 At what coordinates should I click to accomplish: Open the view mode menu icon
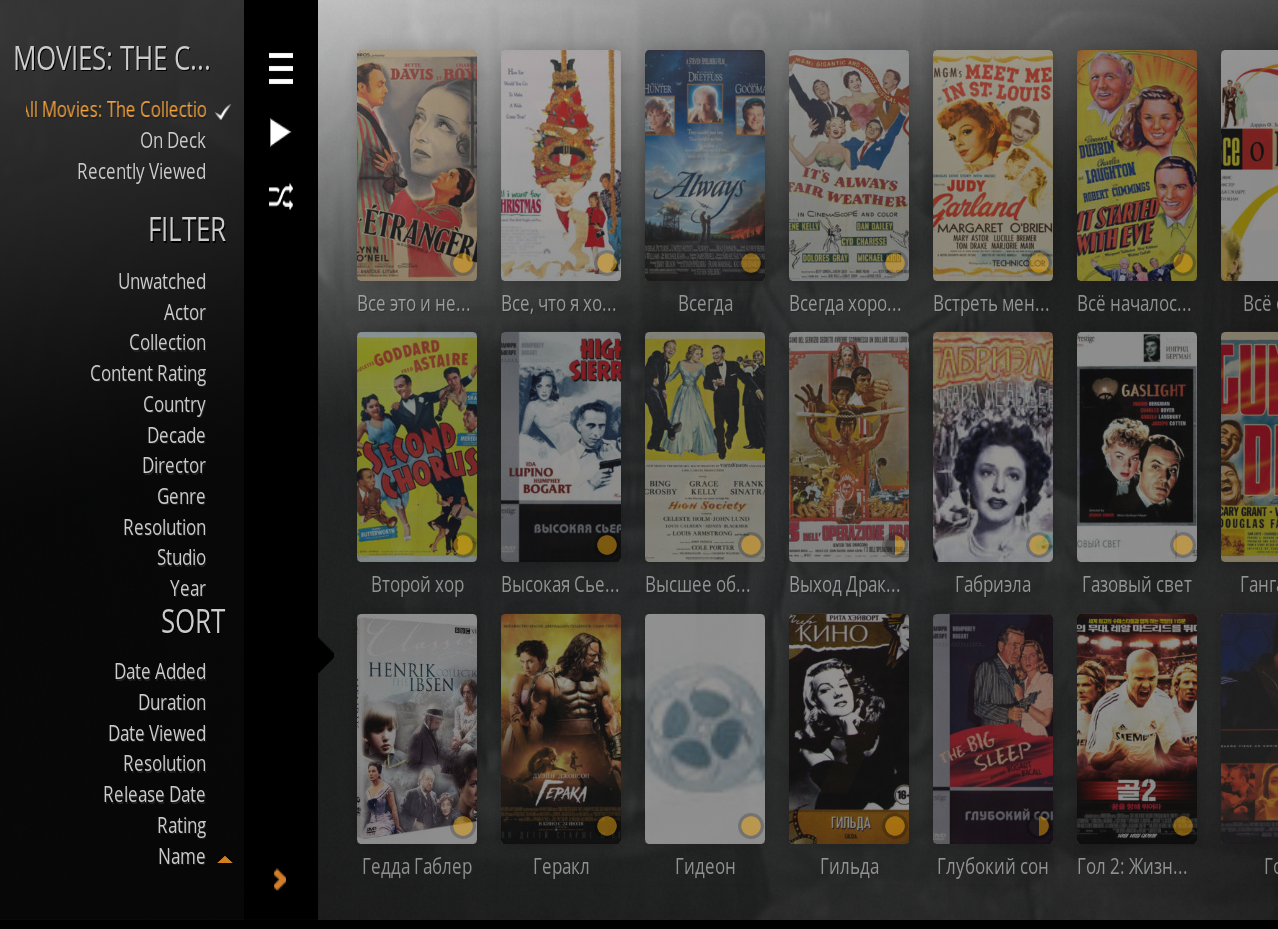coord(281,68)
